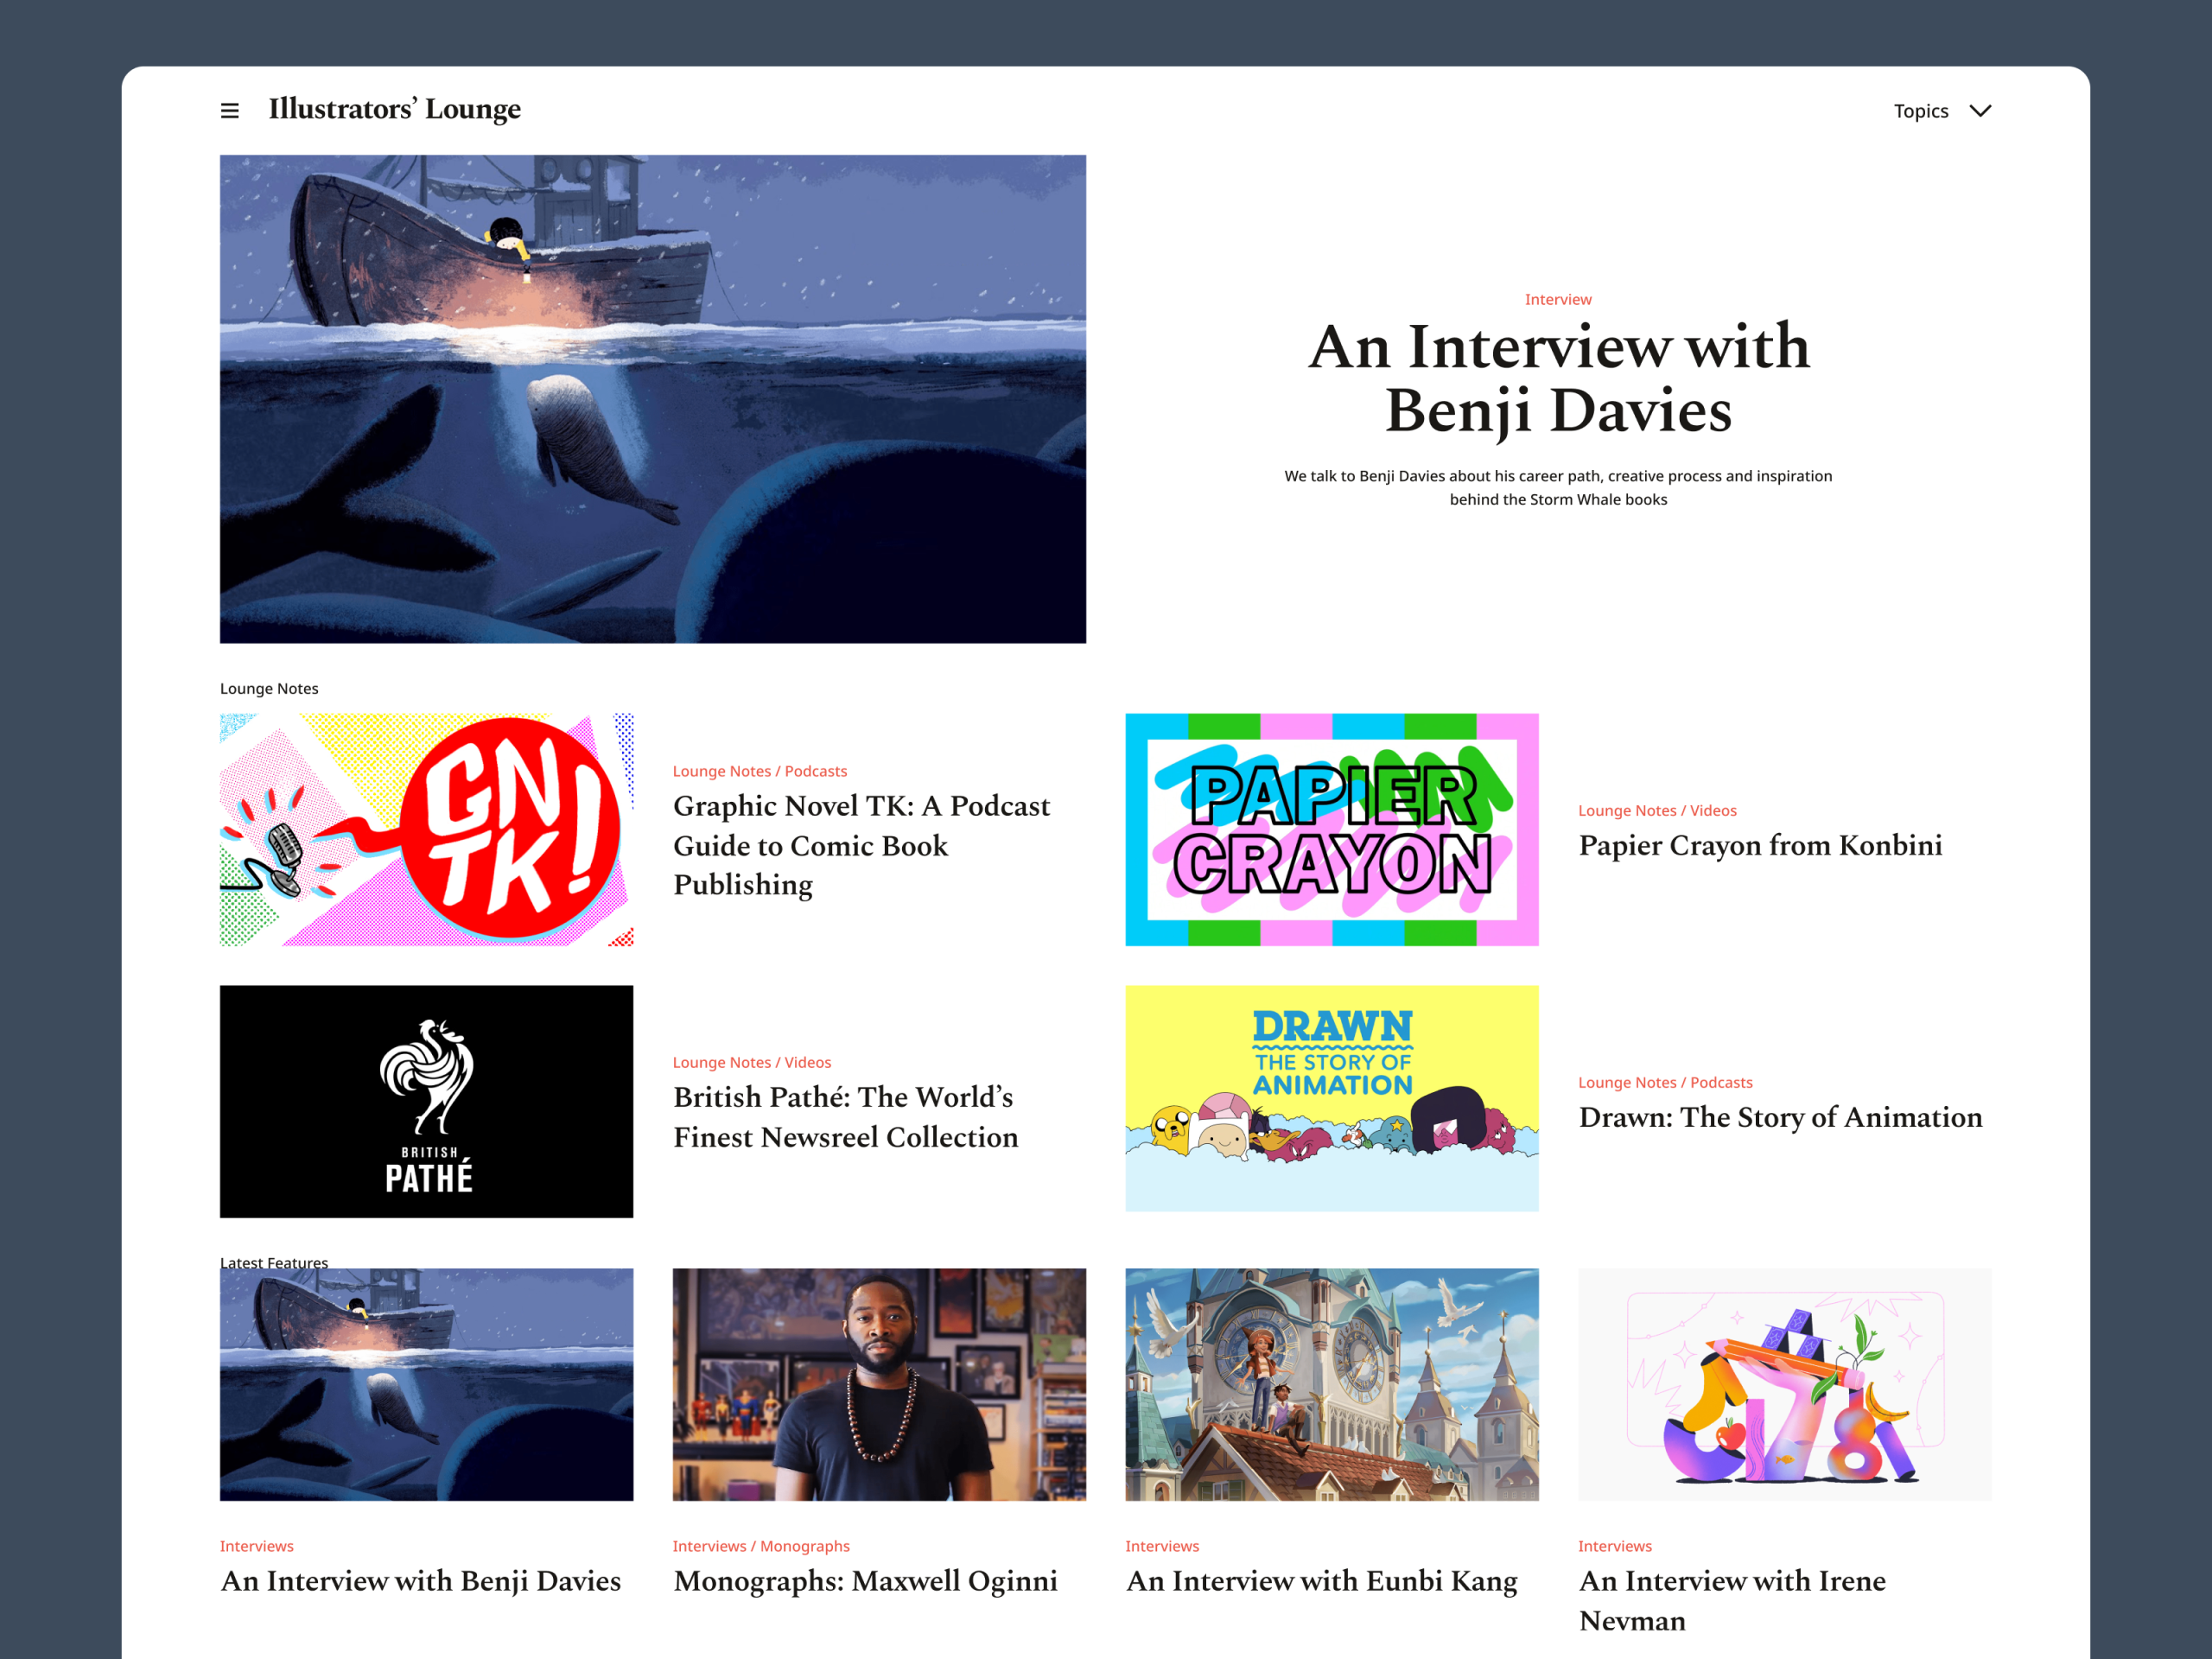
Task: Select the category label above Drawn title
Action: coord(1665,1082)
